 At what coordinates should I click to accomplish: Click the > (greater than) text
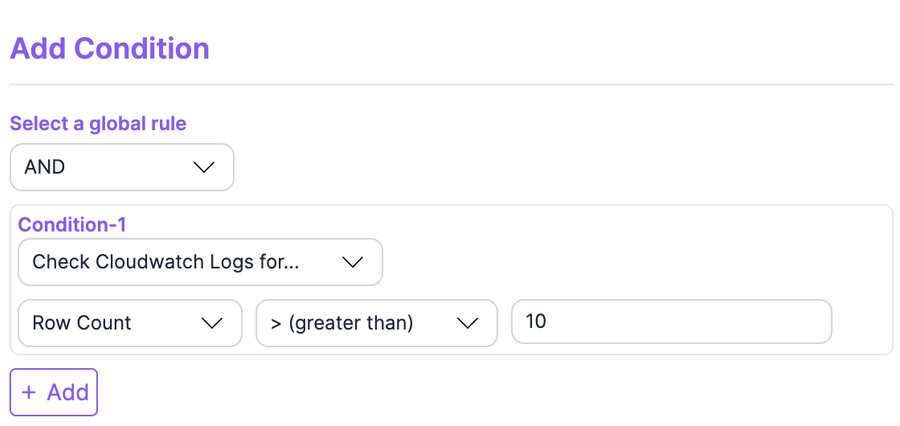click(342, 323)
